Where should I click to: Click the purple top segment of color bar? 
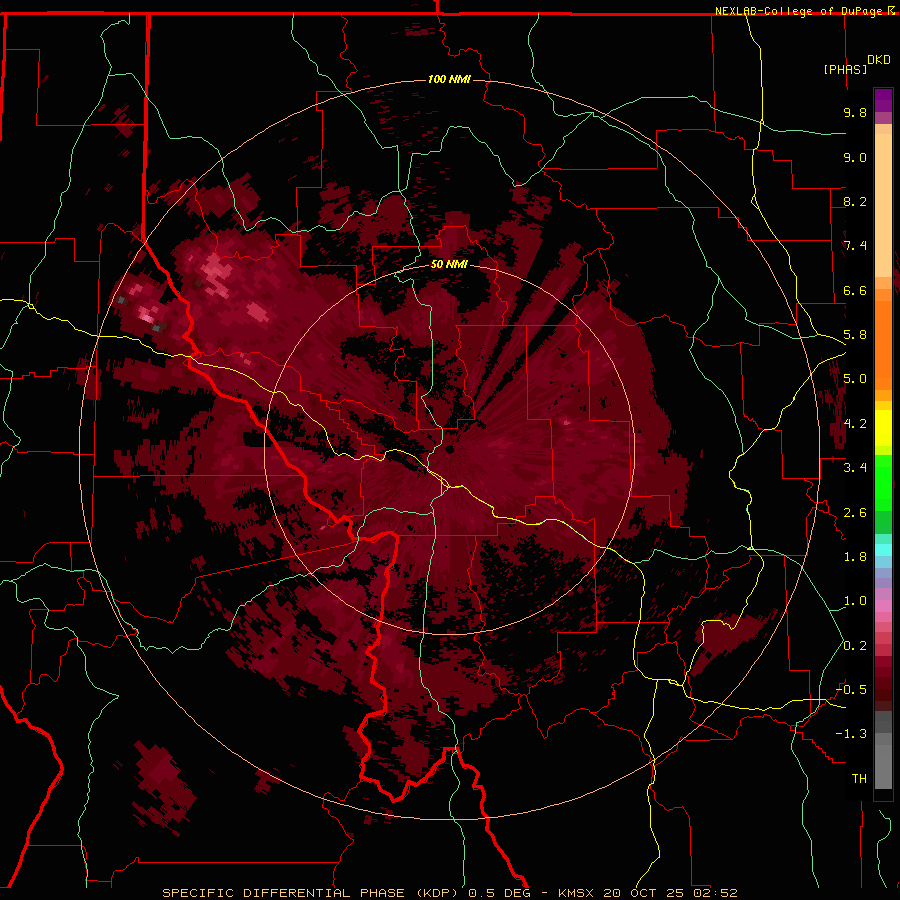[x=883, y=100]
